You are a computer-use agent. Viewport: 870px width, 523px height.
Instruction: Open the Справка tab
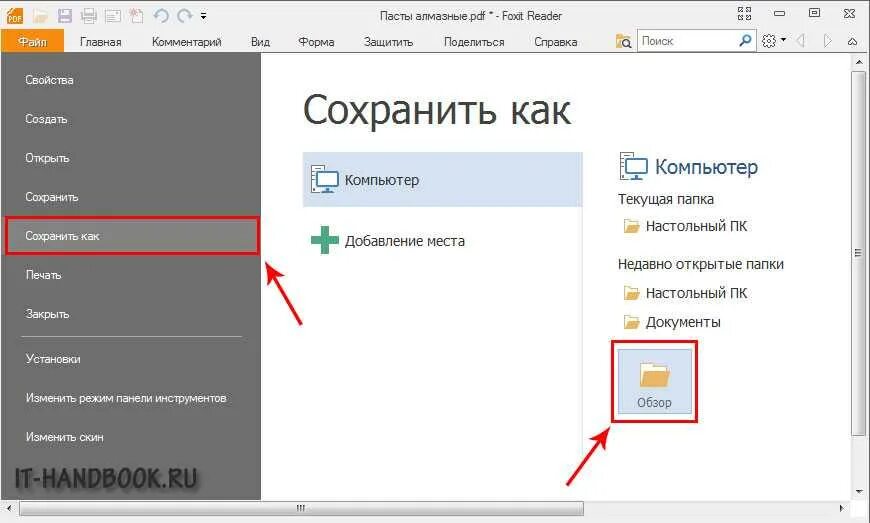click(555, 42)
